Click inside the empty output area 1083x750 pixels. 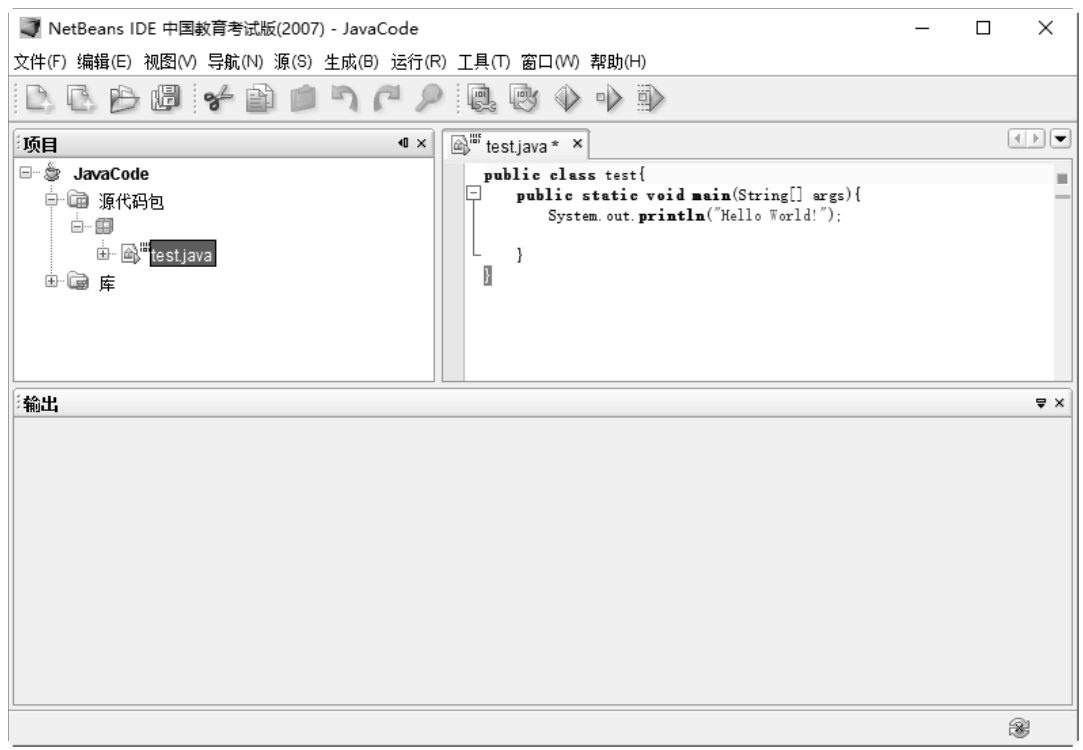point(542,561)
